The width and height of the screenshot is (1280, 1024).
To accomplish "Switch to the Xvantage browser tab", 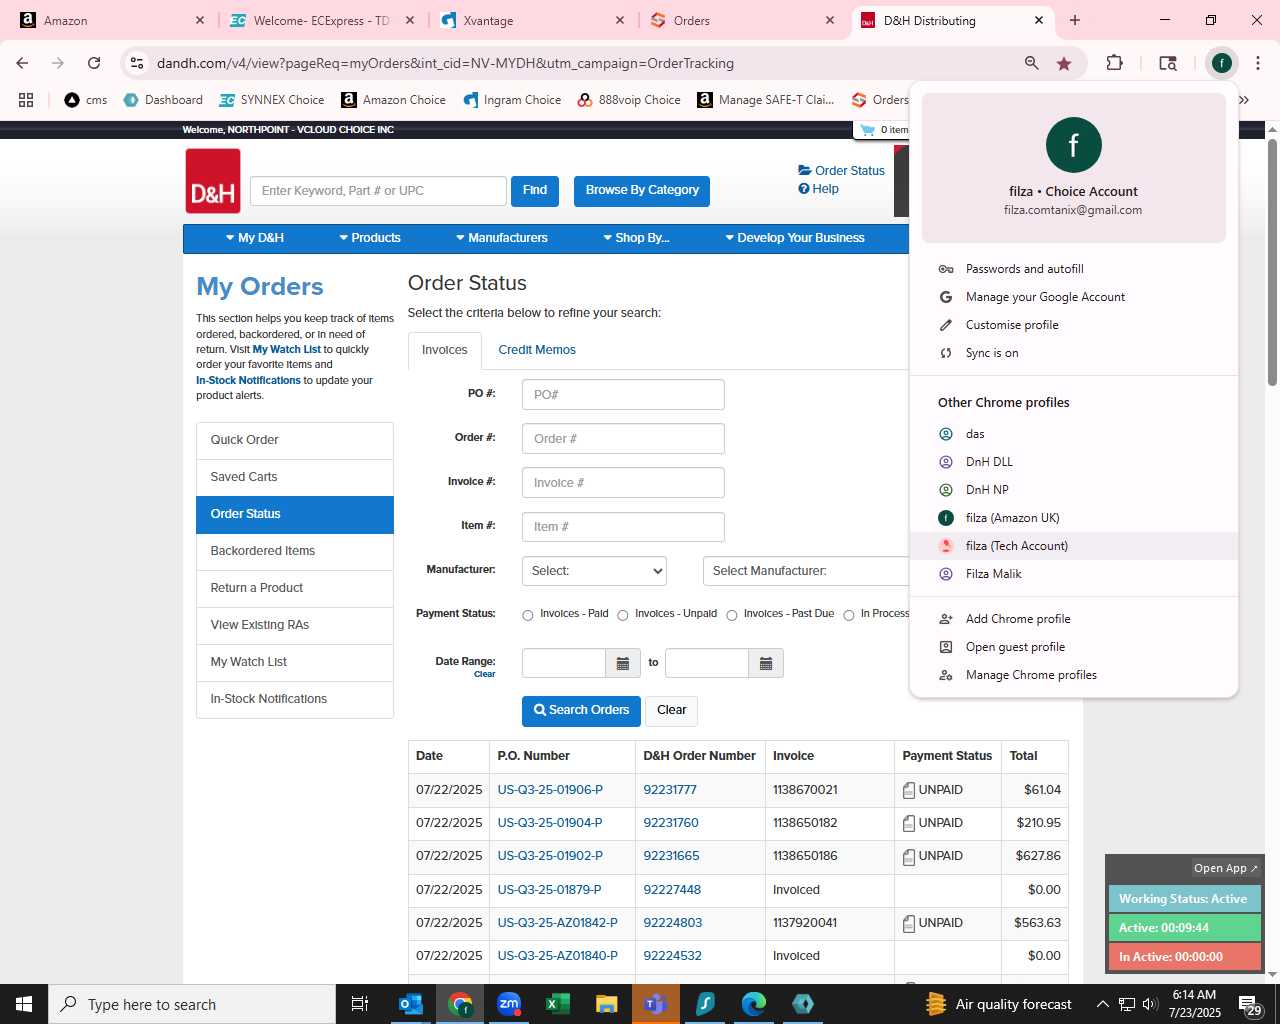I will [532, 20].
